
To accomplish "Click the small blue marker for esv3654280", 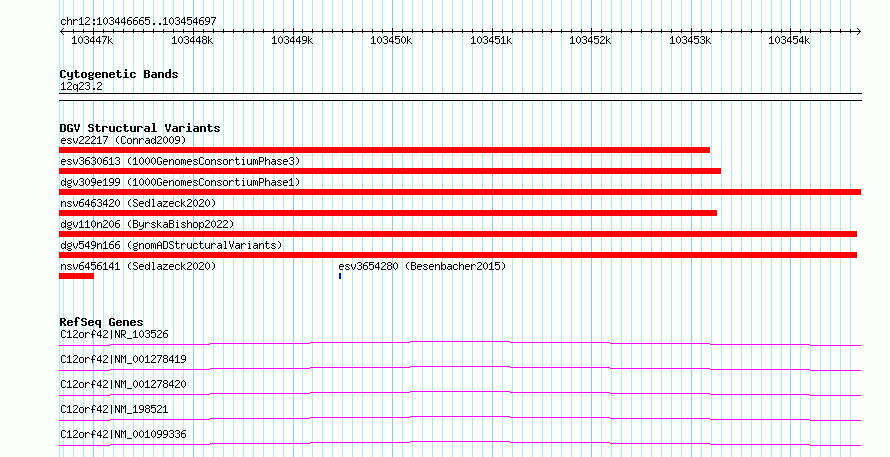I will pyautogui.click(x=340, y=276).
